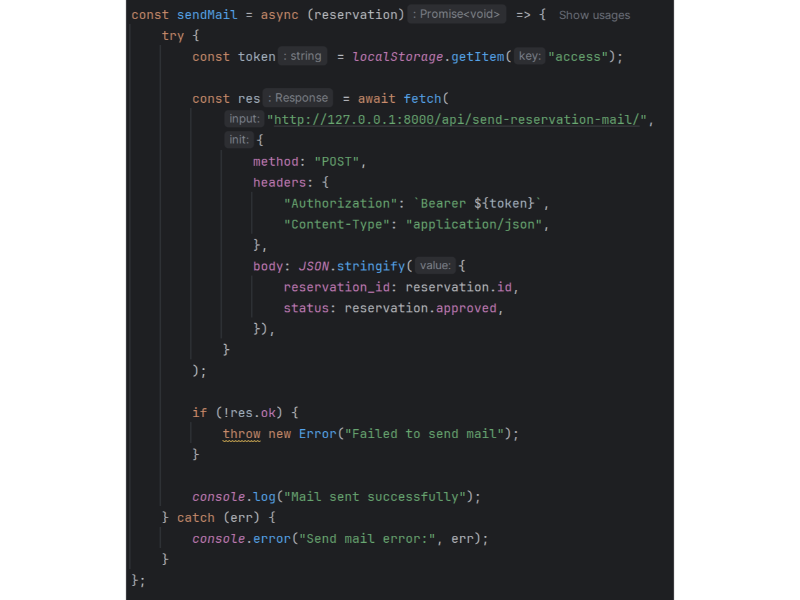Click the Response type hint beside res
The height and width of the screenshot is (600, 800).
coord(298,98)
